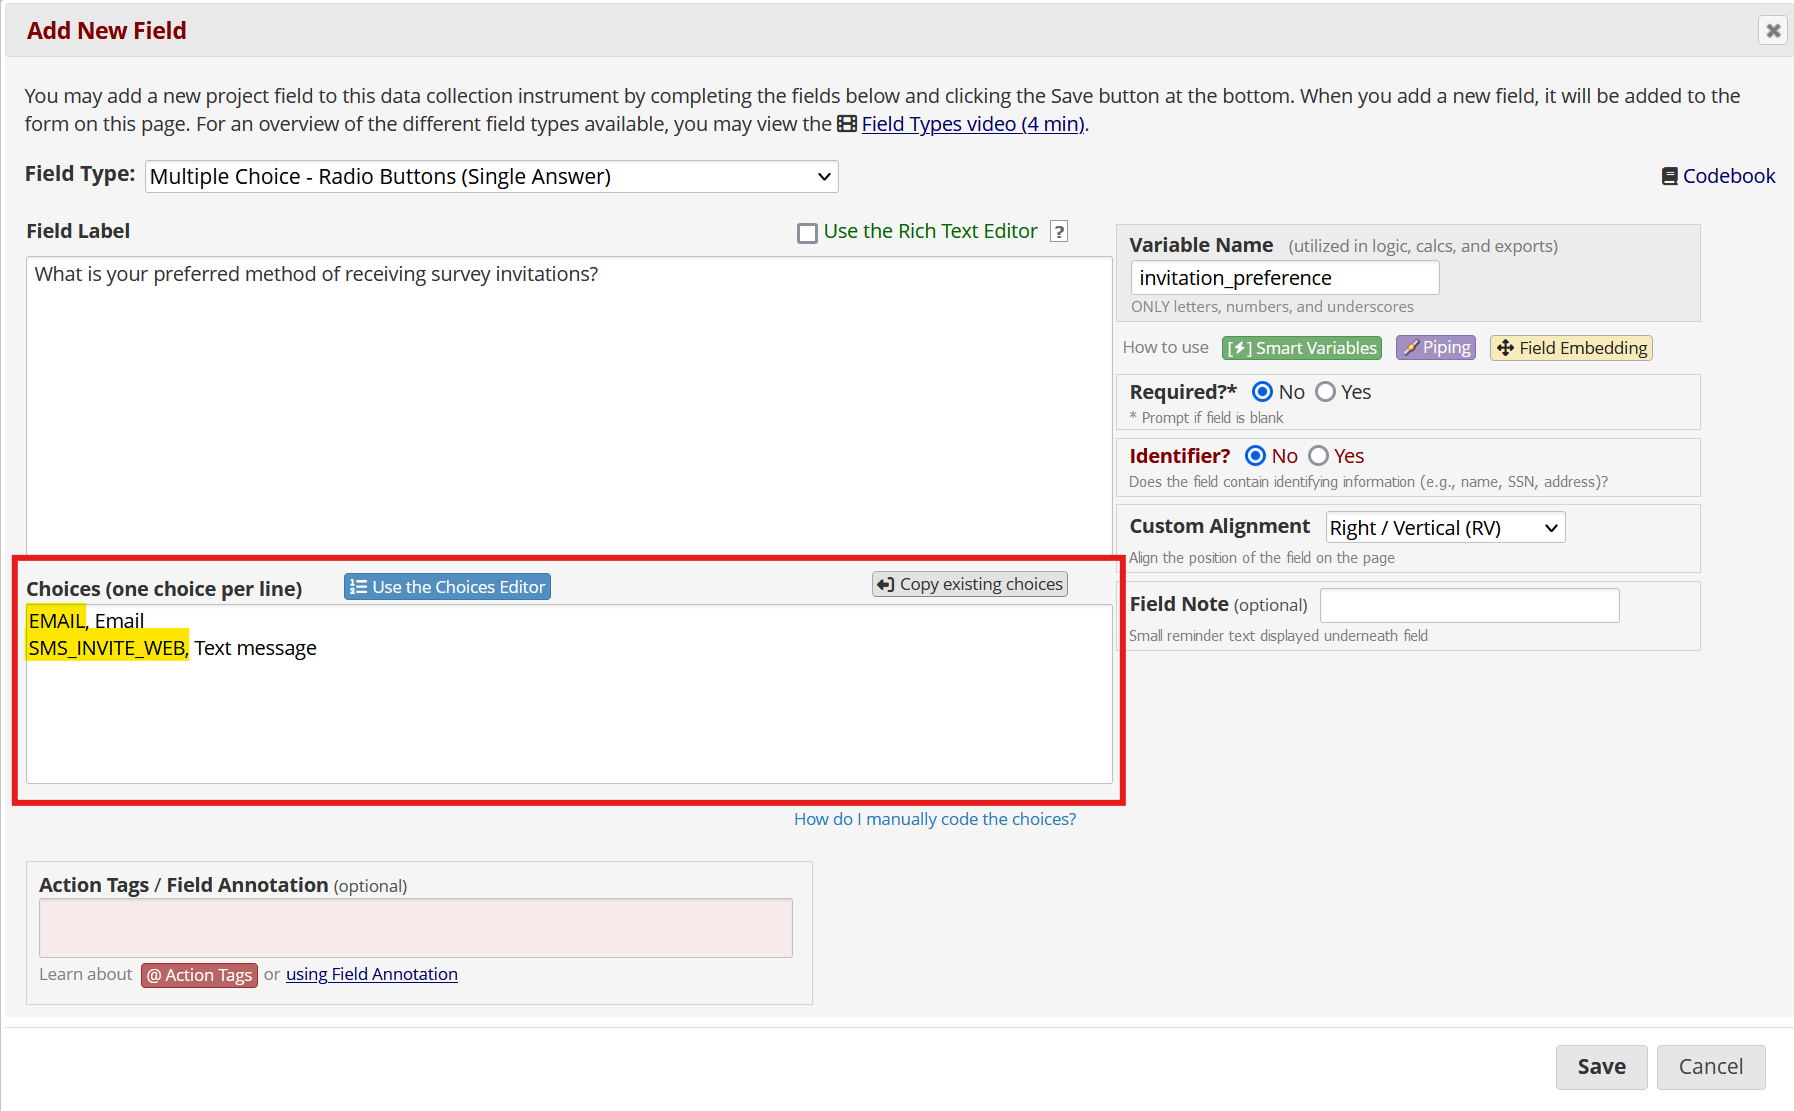Screen dimensions: 1794x1111
Task: Click inside the Choices text area
Action: [569, 694]
